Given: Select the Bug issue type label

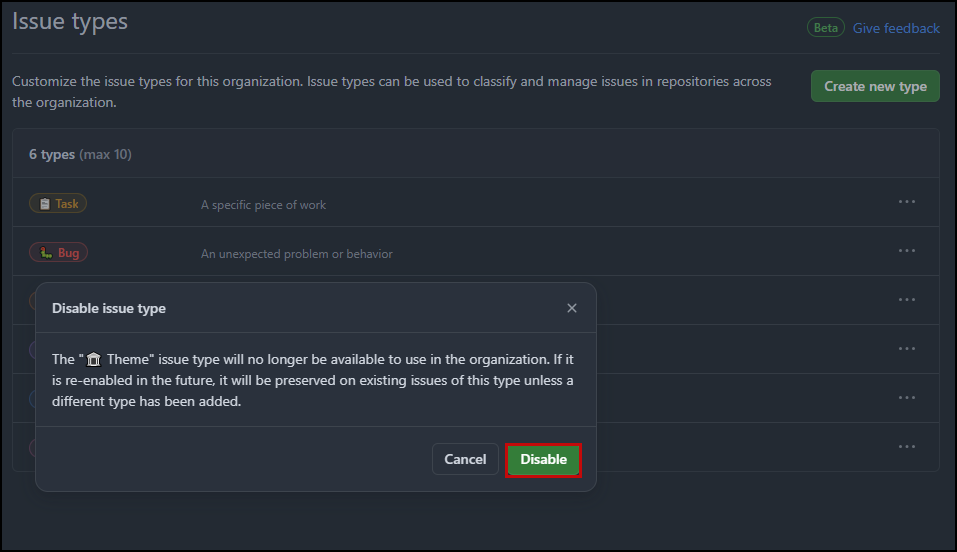Looking at the screenshot, I should coord(59,253).
